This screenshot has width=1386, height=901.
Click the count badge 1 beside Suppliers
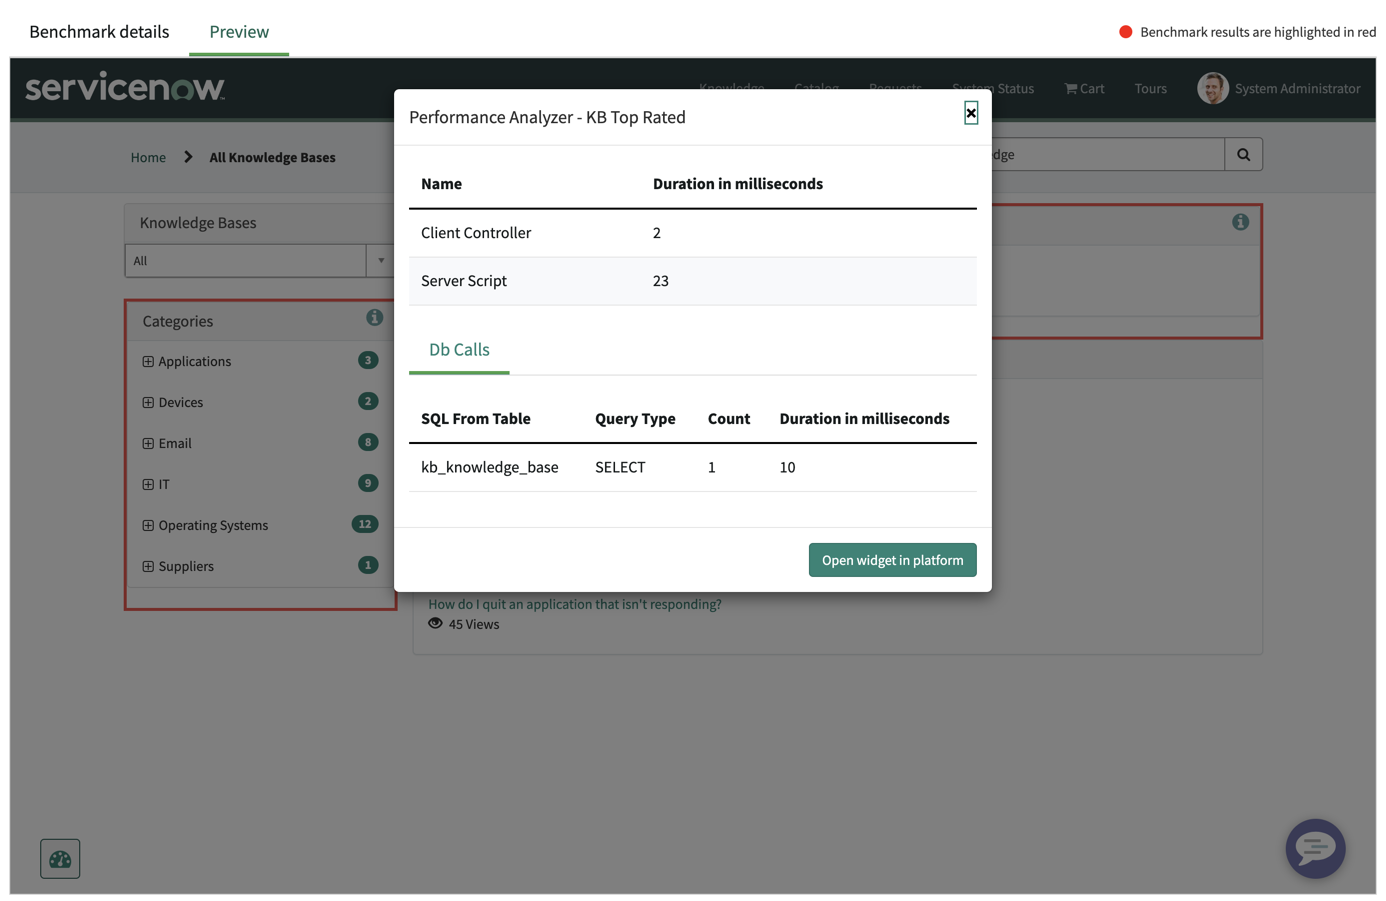(x=368, y=565)
